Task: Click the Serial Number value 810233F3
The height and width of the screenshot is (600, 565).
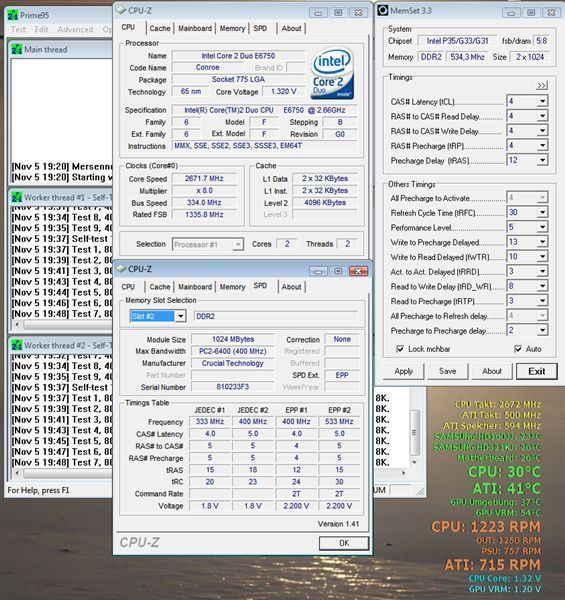Action: tap(233, 387)
